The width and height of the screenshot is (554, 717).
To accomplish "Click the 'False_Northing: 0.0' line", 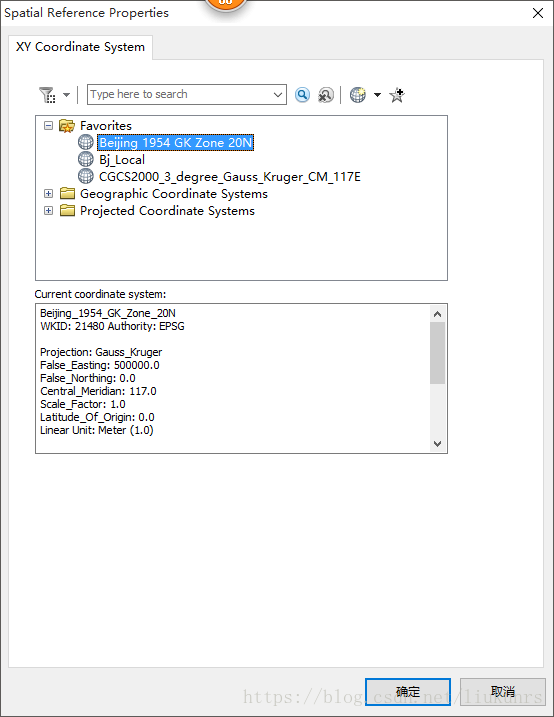I will pyautogui.click(x=88, y=379).
